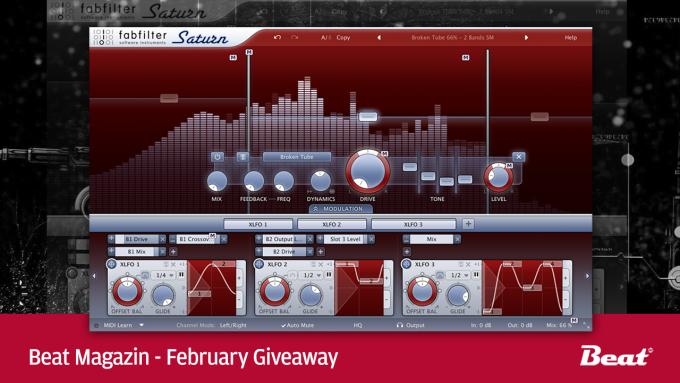680x383 pixels.
Task: Toggle the XLFO 3 source drag button
Action: click(x=406, y=264)
